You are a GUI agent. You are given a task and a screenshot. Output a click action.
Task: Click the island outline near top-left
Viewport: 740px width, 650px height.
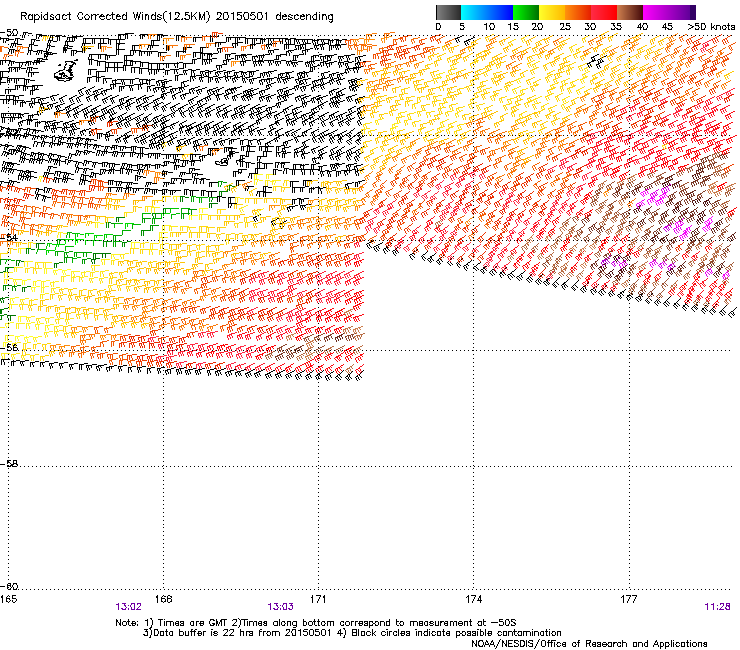click(67, 70)
